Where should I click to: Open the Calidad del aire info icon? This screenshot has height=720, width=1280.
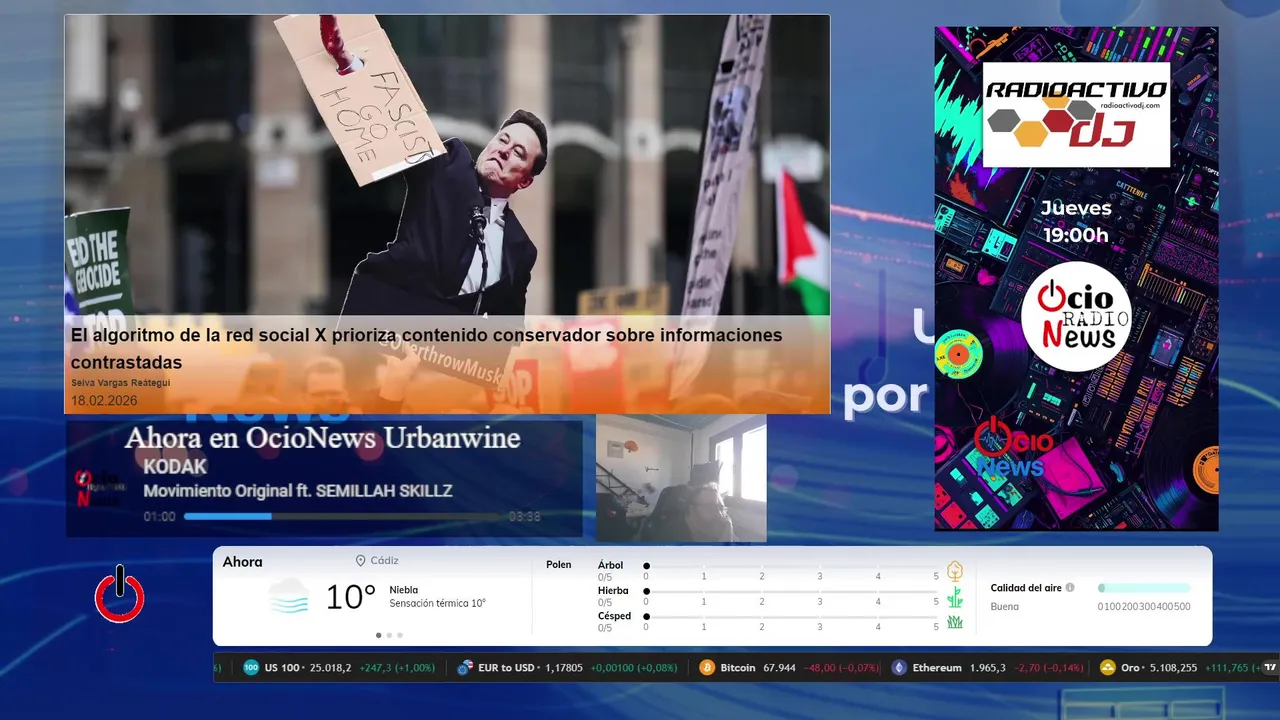click(x=1070, y=588)
